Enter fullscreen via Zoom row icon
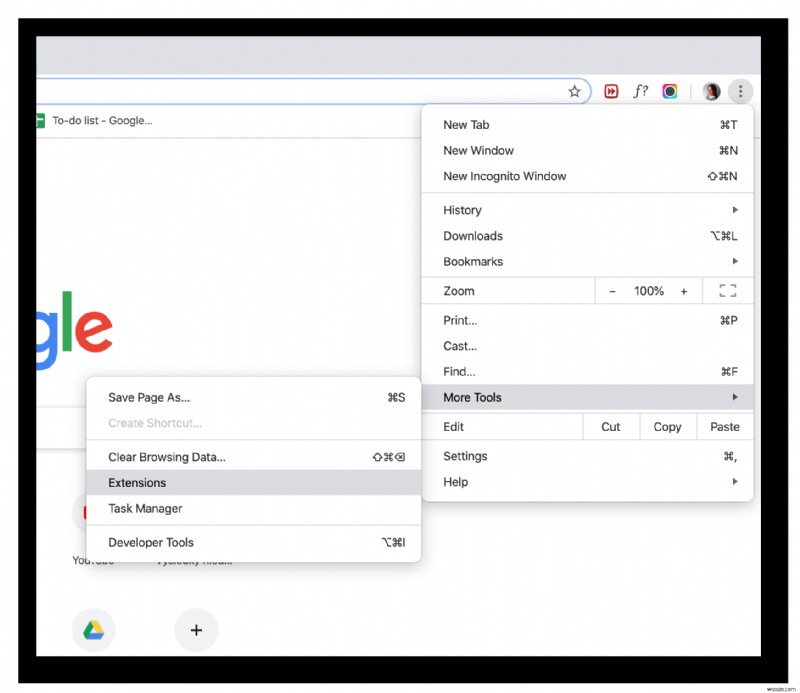This screenshot has width=800, height=693. (x=728, y=291)
